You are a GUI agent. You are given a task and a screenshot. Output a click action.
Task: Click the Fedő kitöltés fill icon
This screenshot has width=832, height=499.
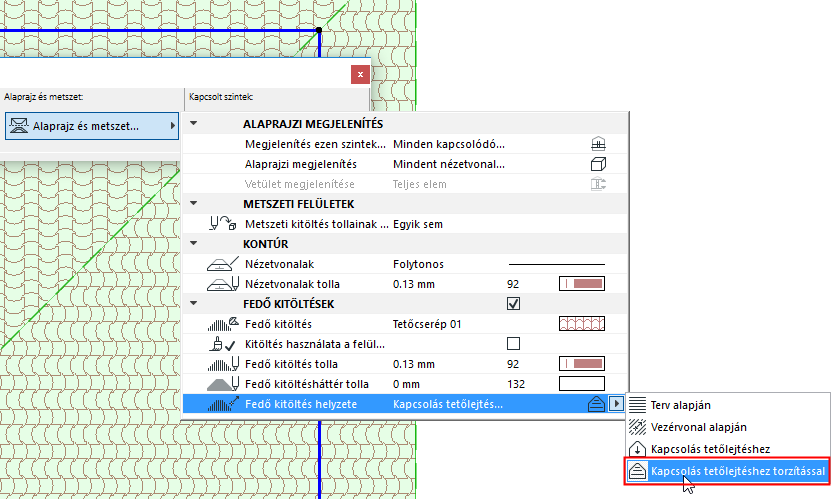tap(222, 324)
